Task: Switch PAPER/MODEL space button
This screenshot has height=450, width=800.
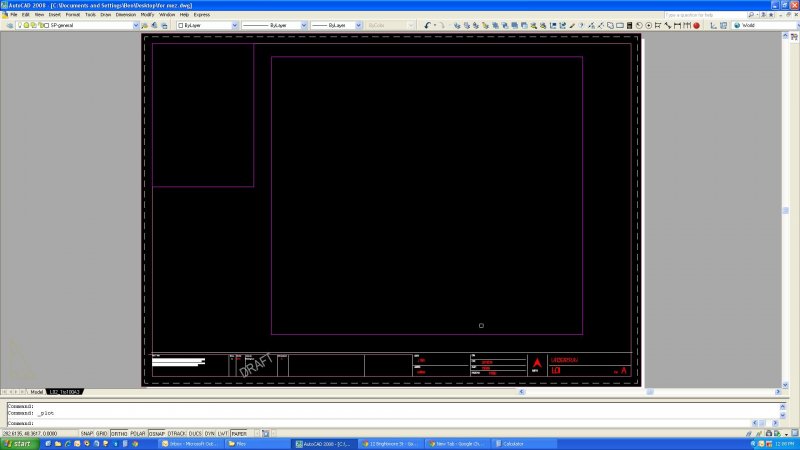Action: 239,433
